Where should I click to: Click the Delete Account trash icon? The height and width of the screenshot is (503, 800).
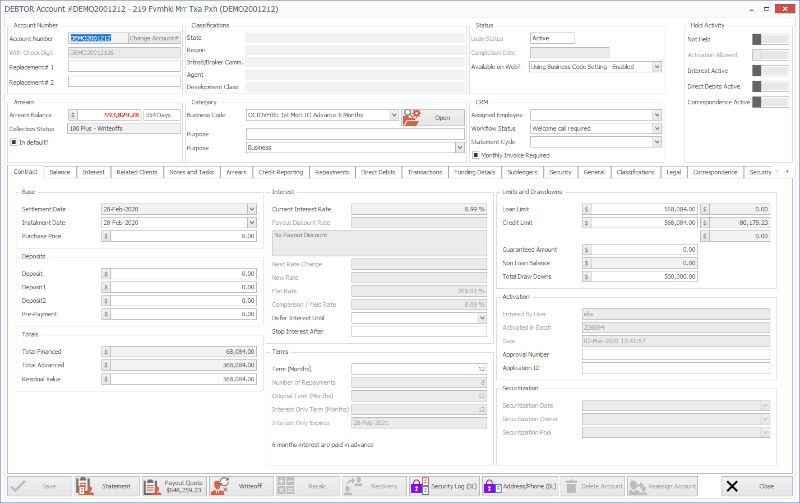[571, 486]
